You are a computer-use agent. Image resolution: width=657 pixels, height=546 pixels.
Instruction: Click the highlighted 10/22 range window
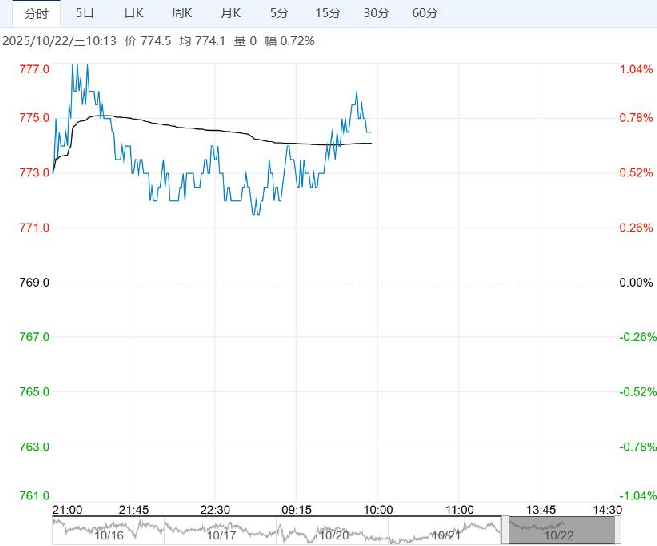coord(559,530)
